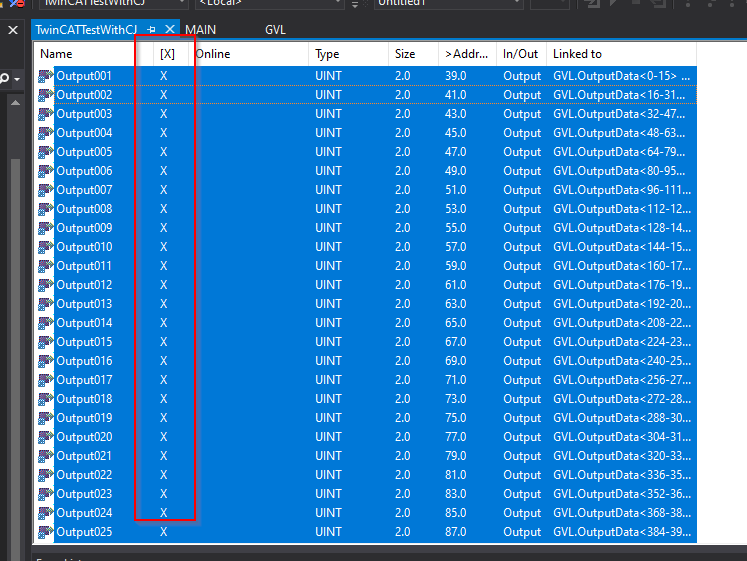This screenshot has width=747, height=561.
Task: Click the Output015 variable icon
Action: (x=46, y=342)
